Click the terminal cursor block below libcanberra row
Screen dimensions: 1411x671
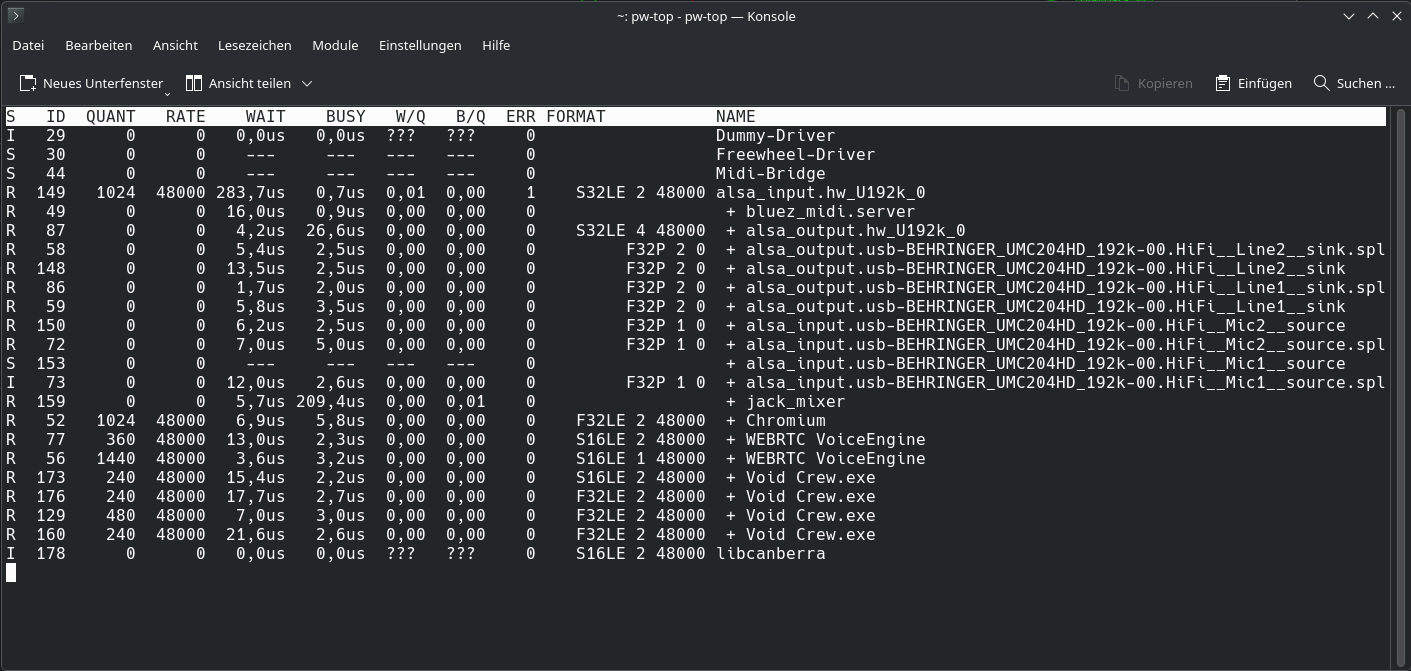11,572
